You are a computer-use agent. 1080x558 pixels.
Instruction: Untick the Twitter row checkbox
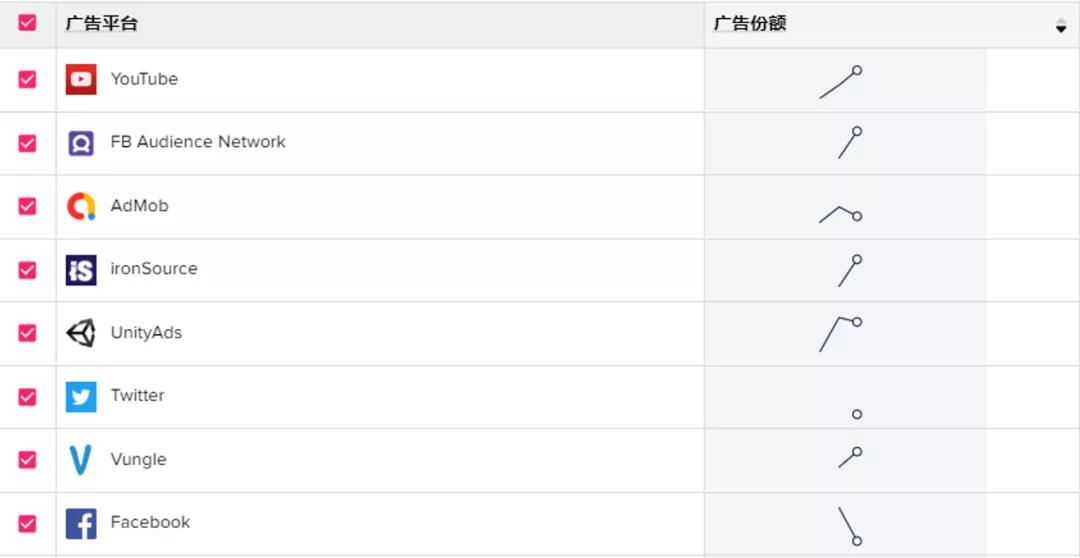[x=27, y=396]
